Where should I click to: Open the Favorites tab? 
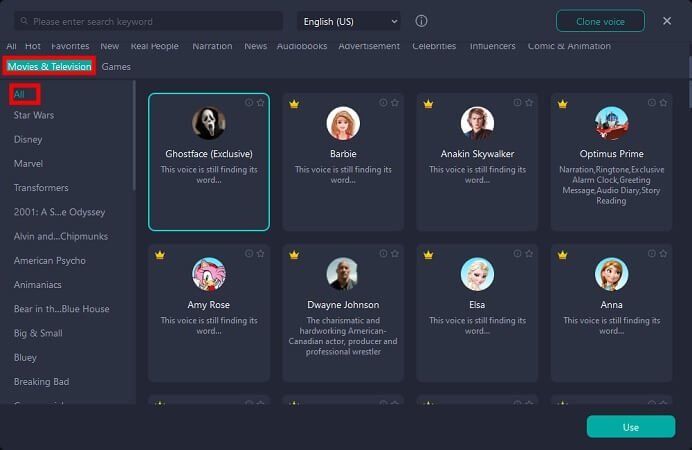(x=70, y=46)
